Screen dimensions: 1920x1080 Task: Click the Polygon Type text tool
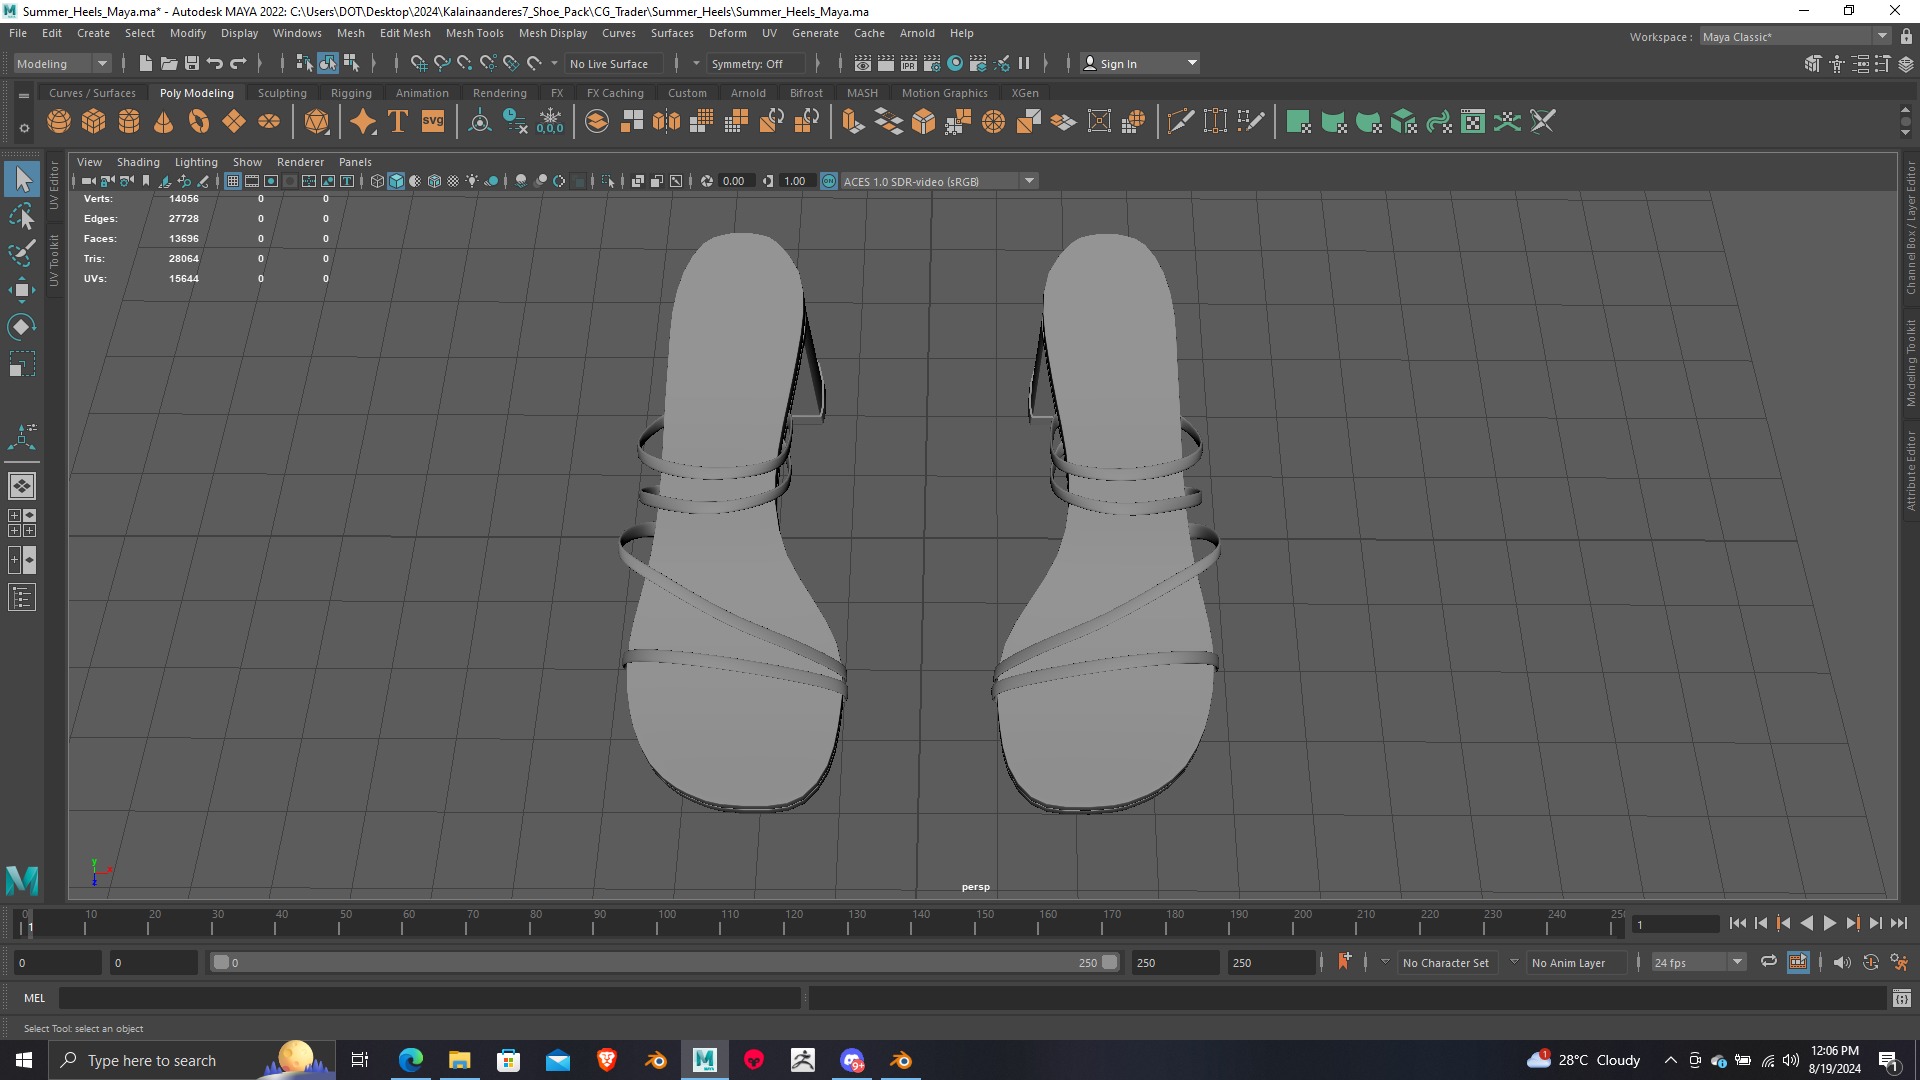tap(398, 122)
